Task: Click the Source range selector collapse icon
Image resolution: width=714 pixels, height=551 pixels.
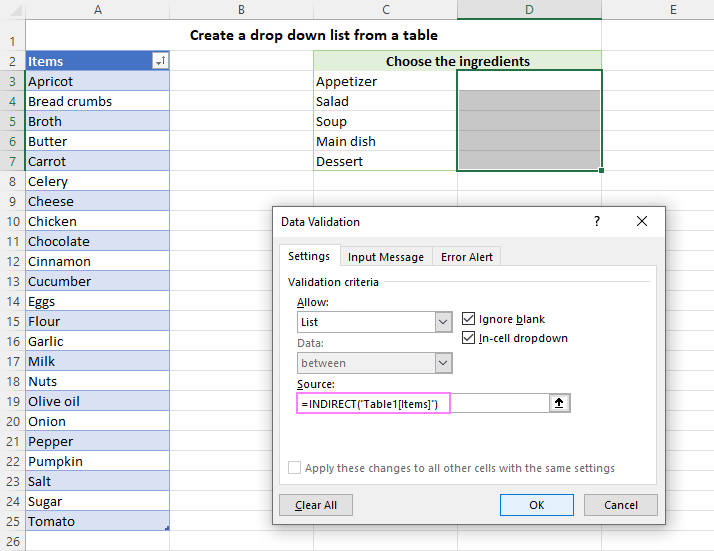Action: tap(559, 403)
